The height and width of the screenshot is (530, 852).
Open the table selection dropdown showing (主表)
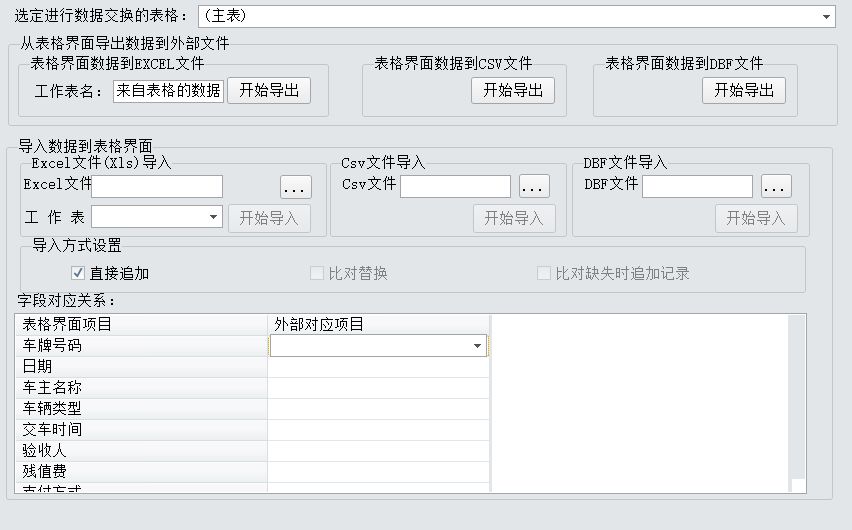coord(517,16)
